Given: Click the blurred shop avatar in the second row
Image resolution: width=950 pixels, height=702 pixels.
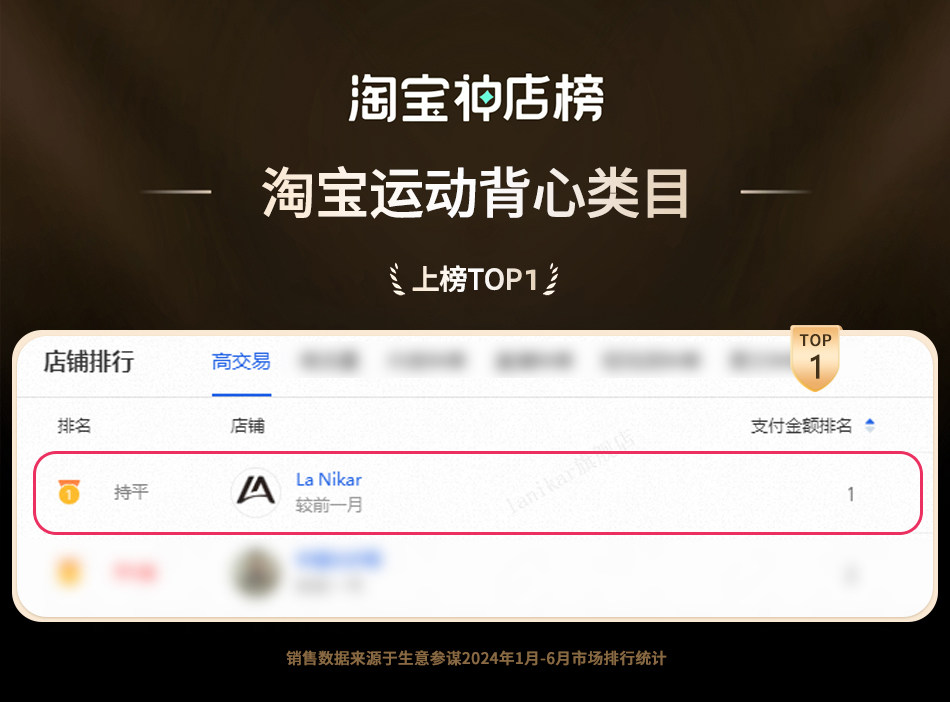Looking at the screenshot, I should tap(257, 572).
